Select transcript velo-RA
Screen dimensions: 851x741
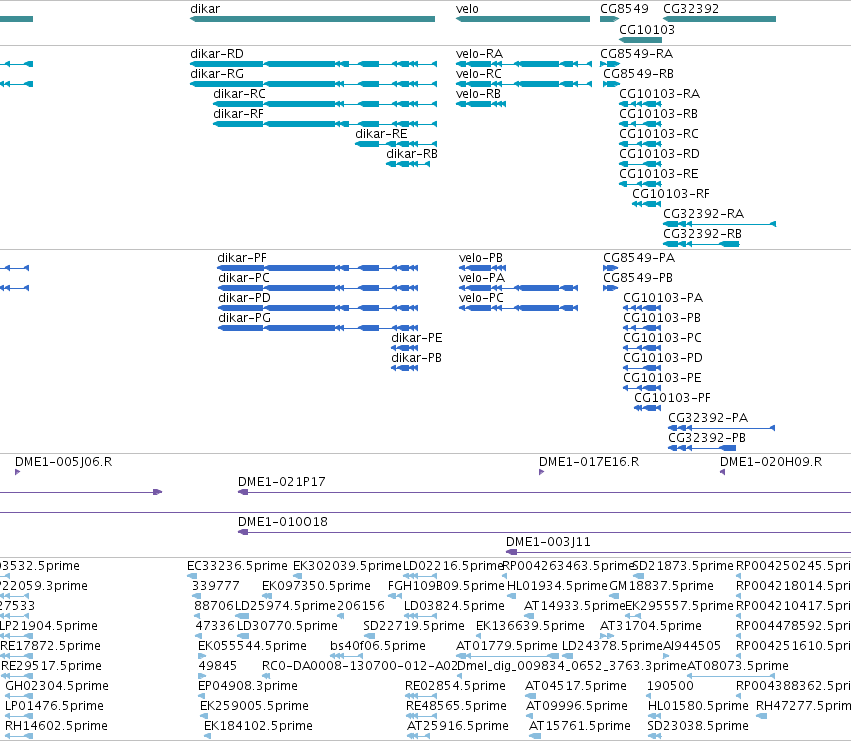pyautogui.click(x=479, y=54)
